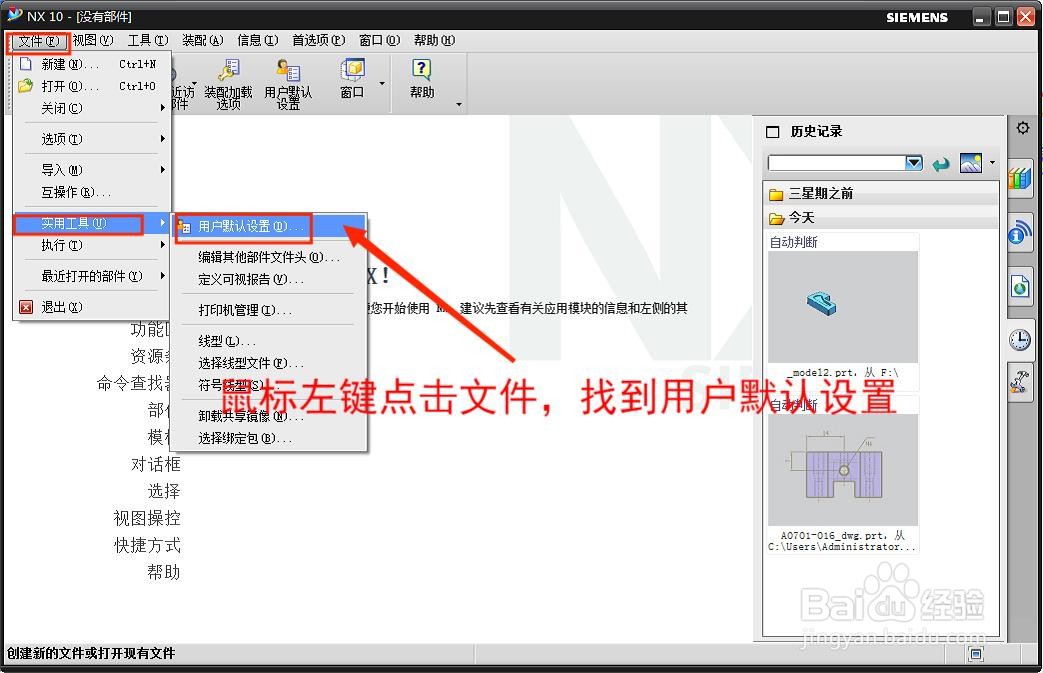
Task: Click the red 退出 exit icon
Action: pos(26,307)
